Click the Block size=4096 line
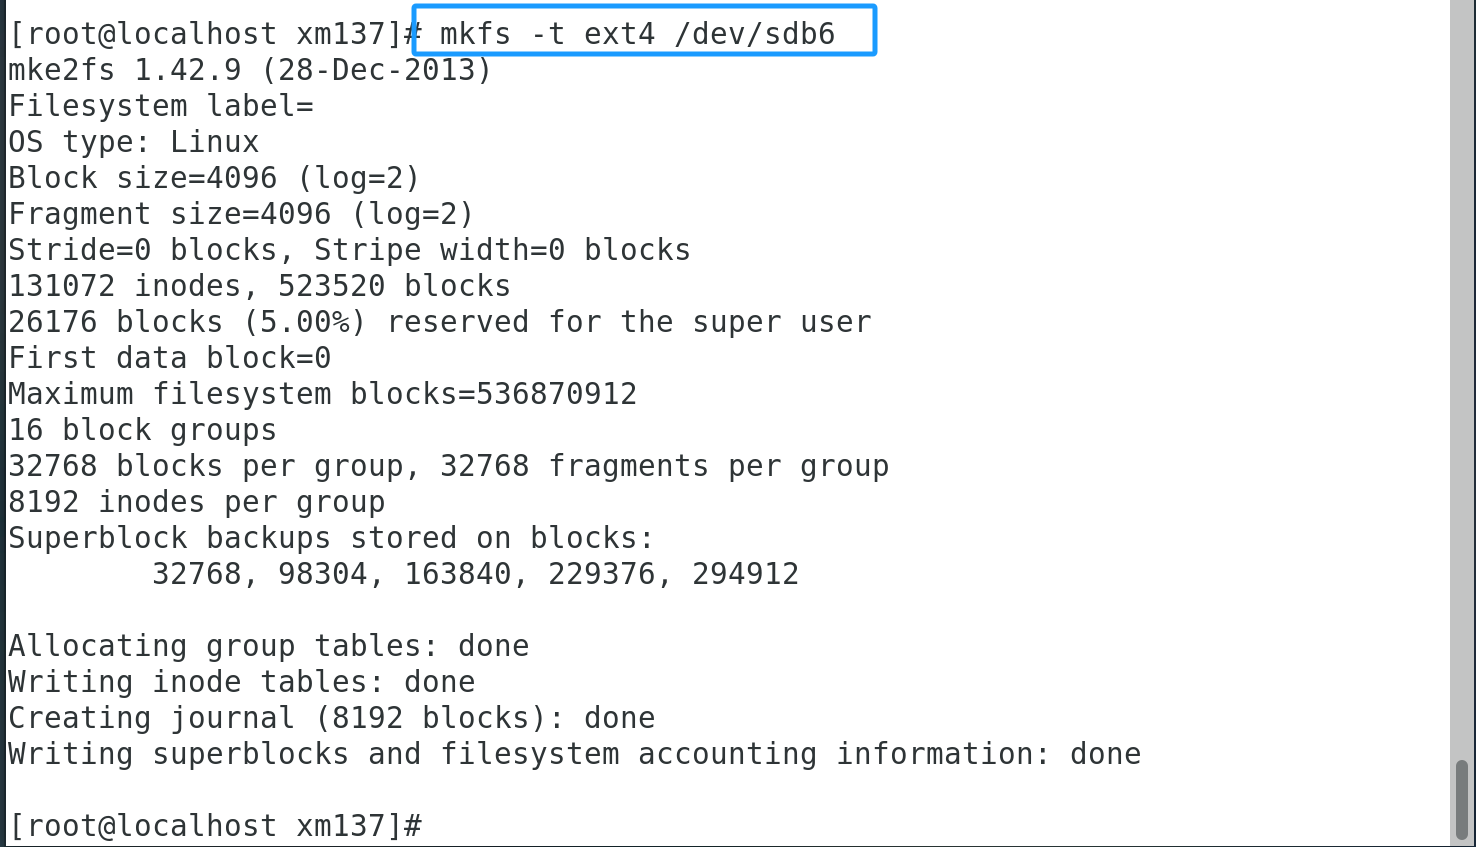Viewport: 1476px width, 847px height. pos(214,178)
